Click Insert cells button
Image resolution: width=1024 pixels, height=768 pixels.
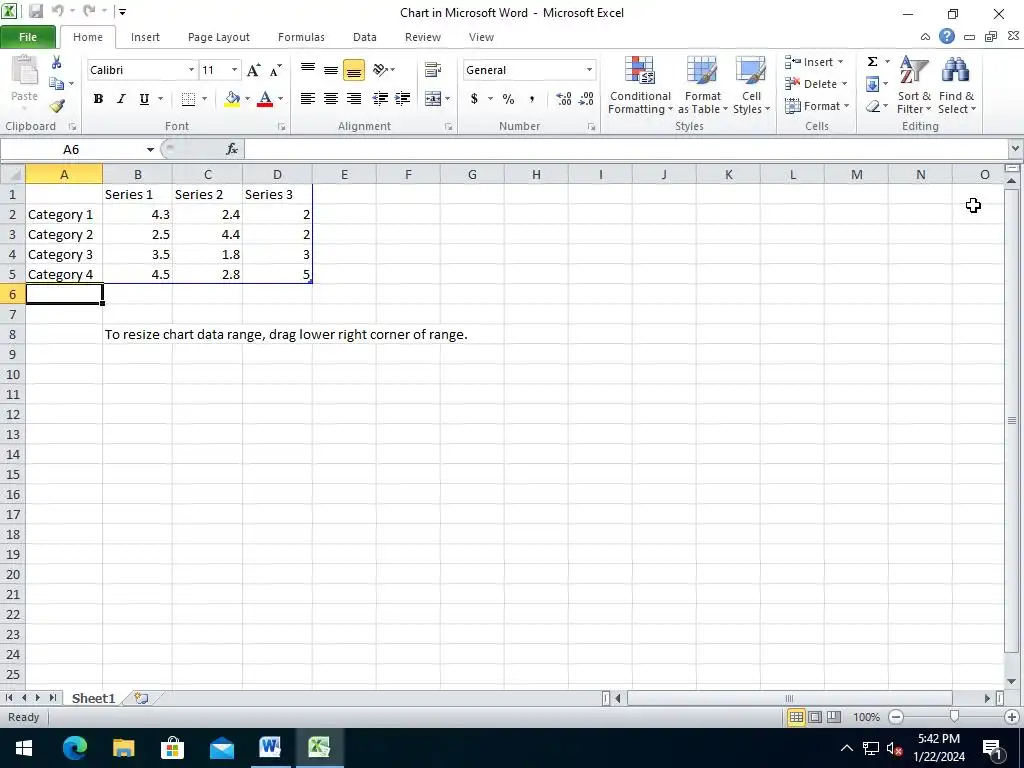pos(814,62)
